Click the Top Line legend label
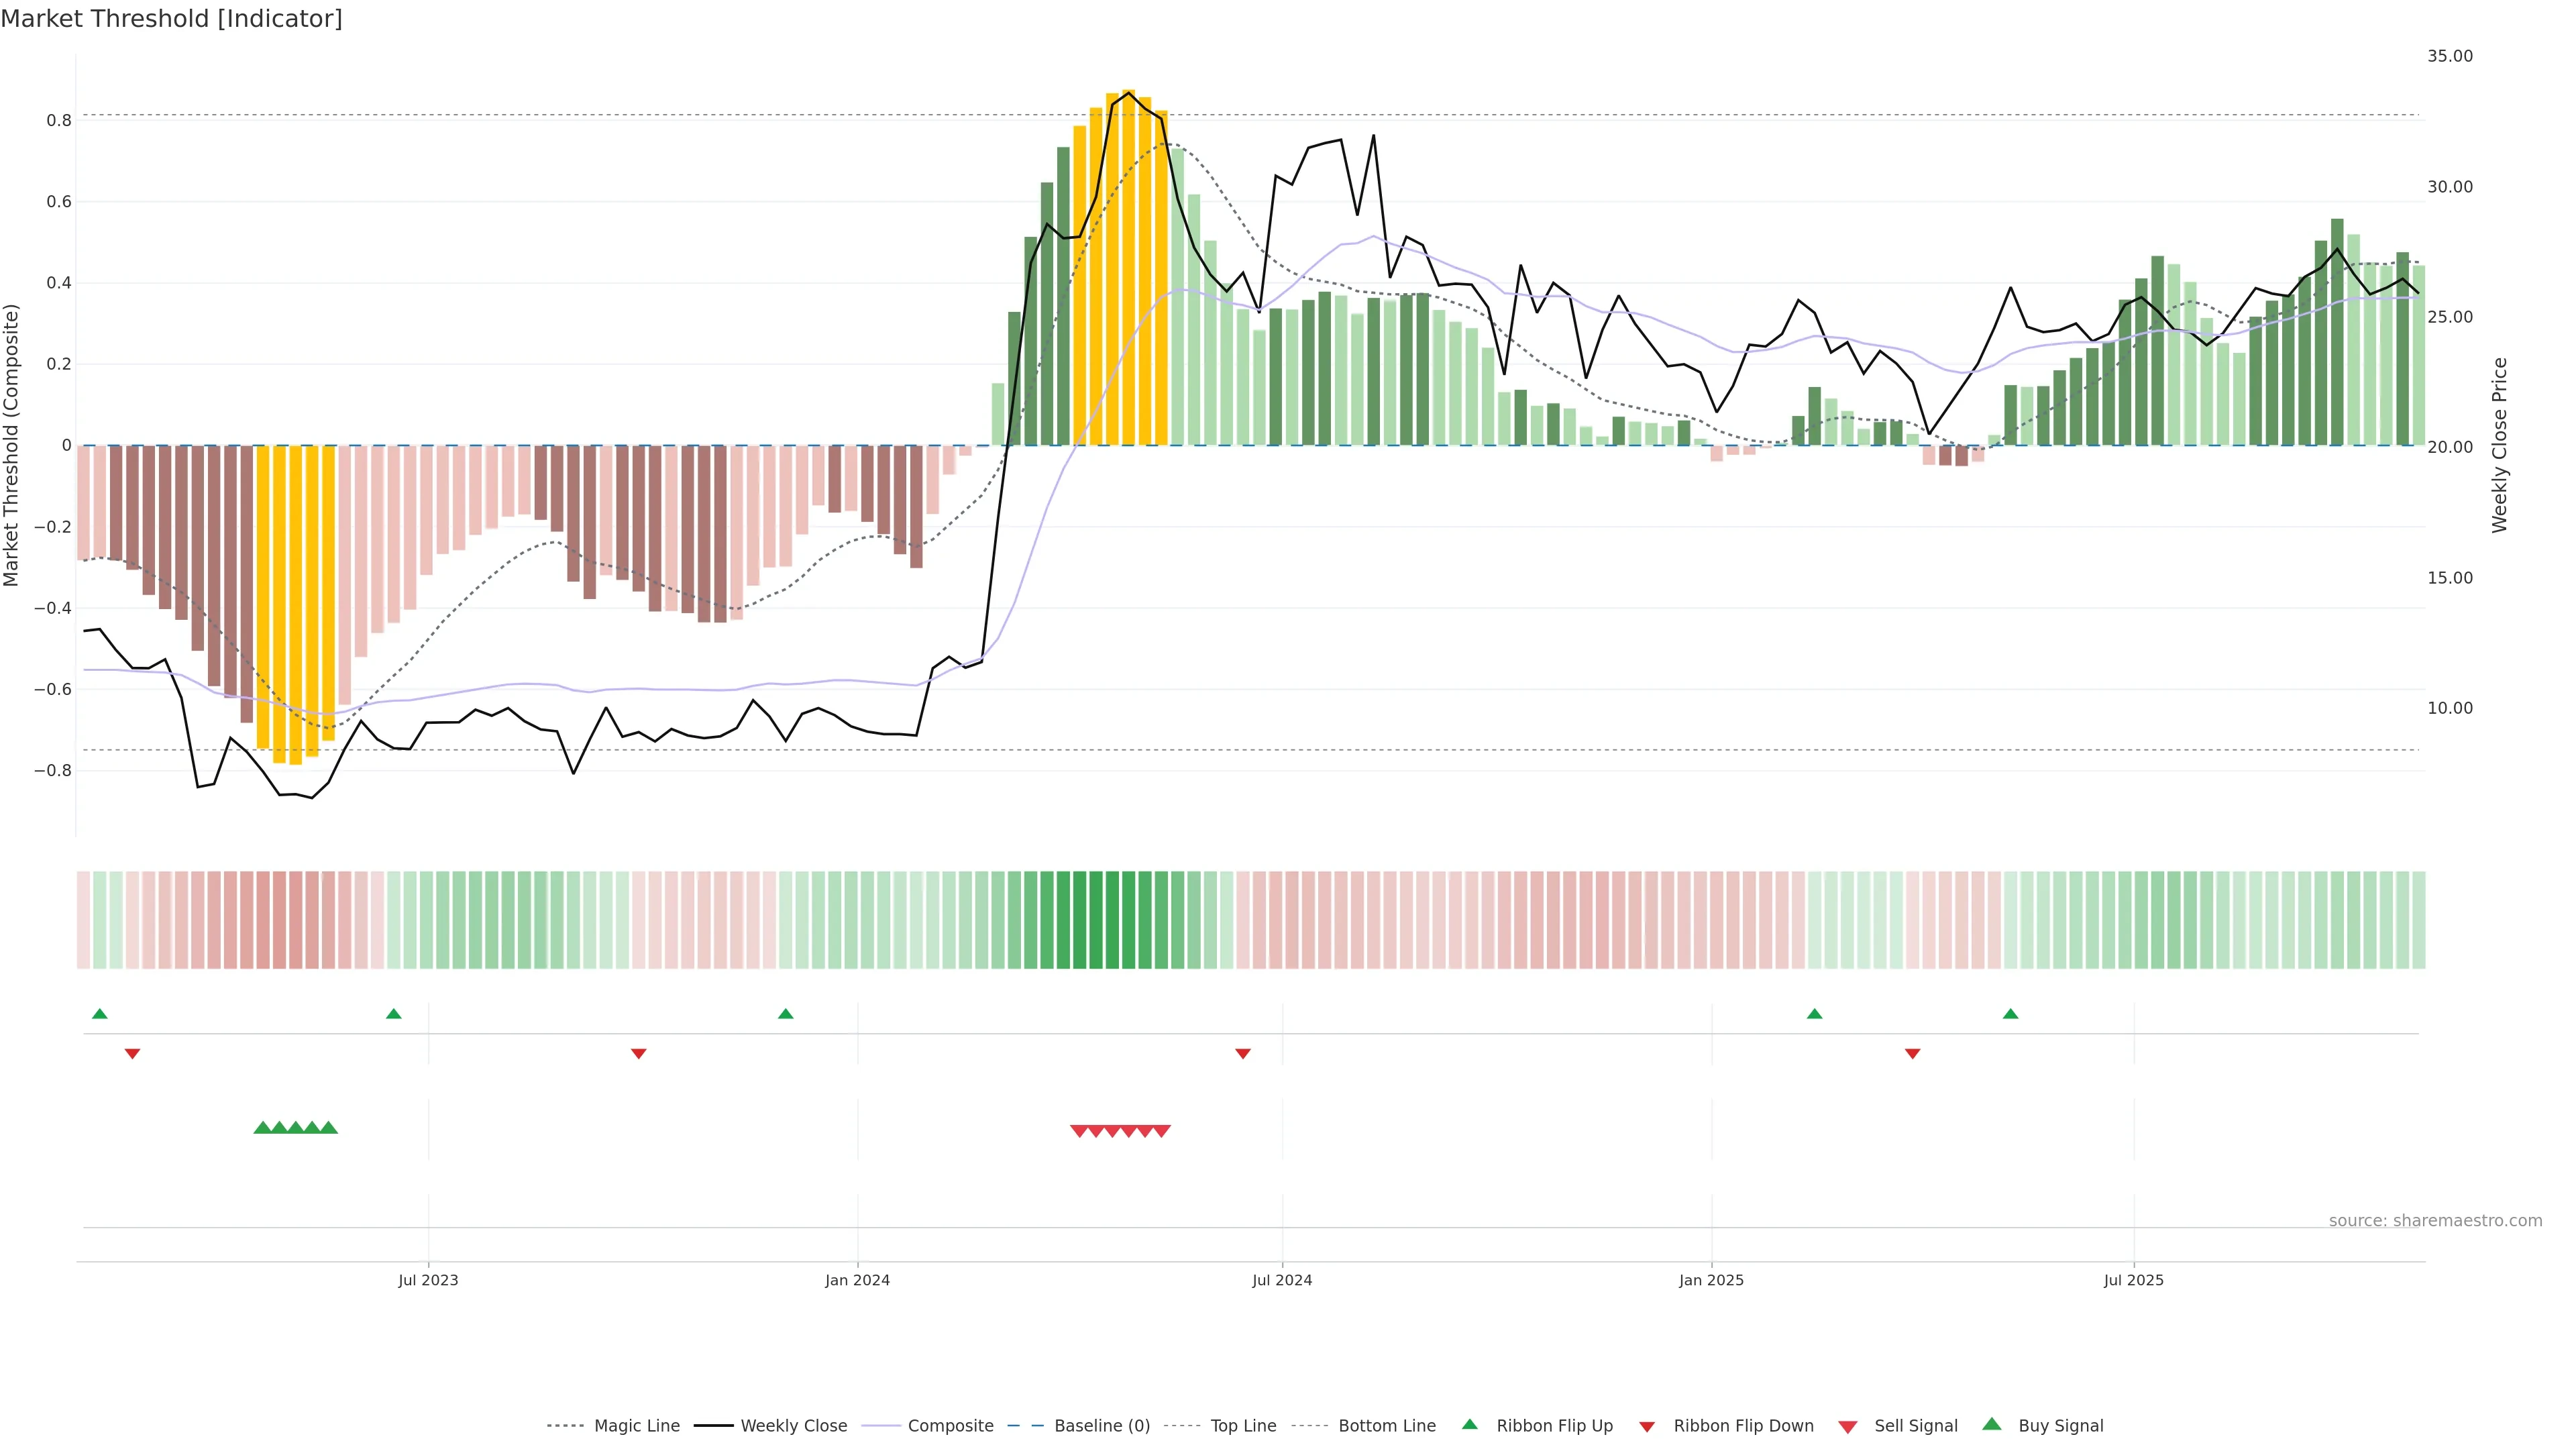Viewport: 2576px width, 1449px height. (1243, 1426)
